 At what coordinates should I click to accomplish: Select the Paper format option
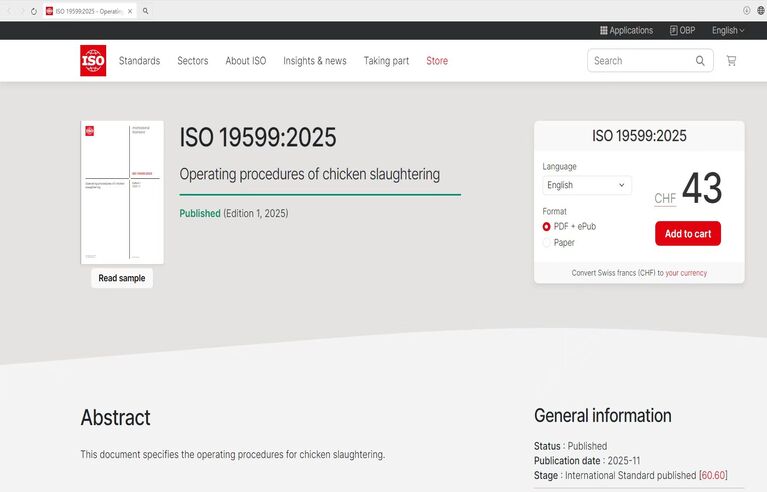click(546, 243)
